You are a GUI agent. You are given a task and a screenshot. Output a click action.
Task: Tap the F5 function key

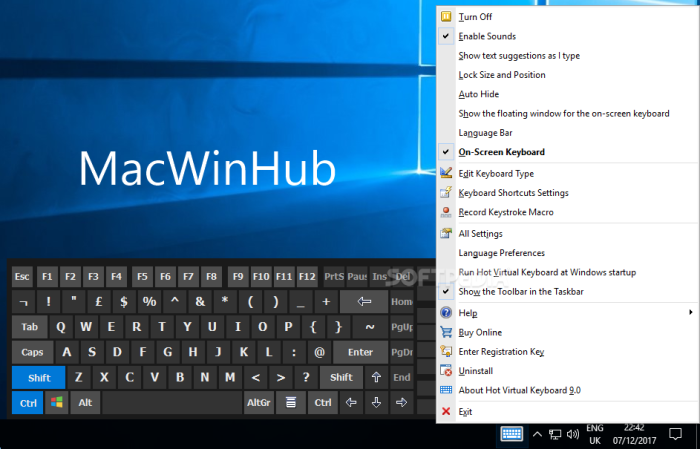click(142, 276)
